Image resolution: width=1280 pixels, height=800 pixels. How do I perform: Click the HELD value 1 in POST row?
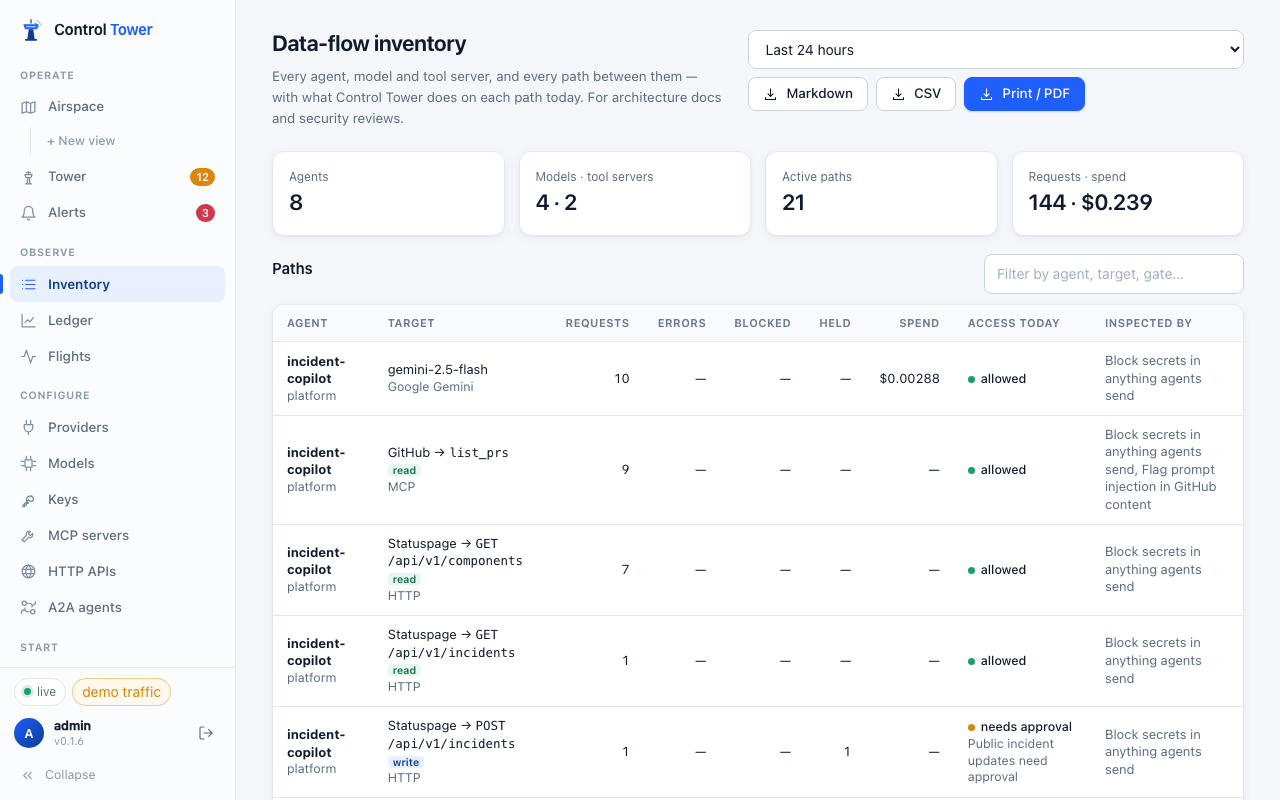click(x=846, y=752)
